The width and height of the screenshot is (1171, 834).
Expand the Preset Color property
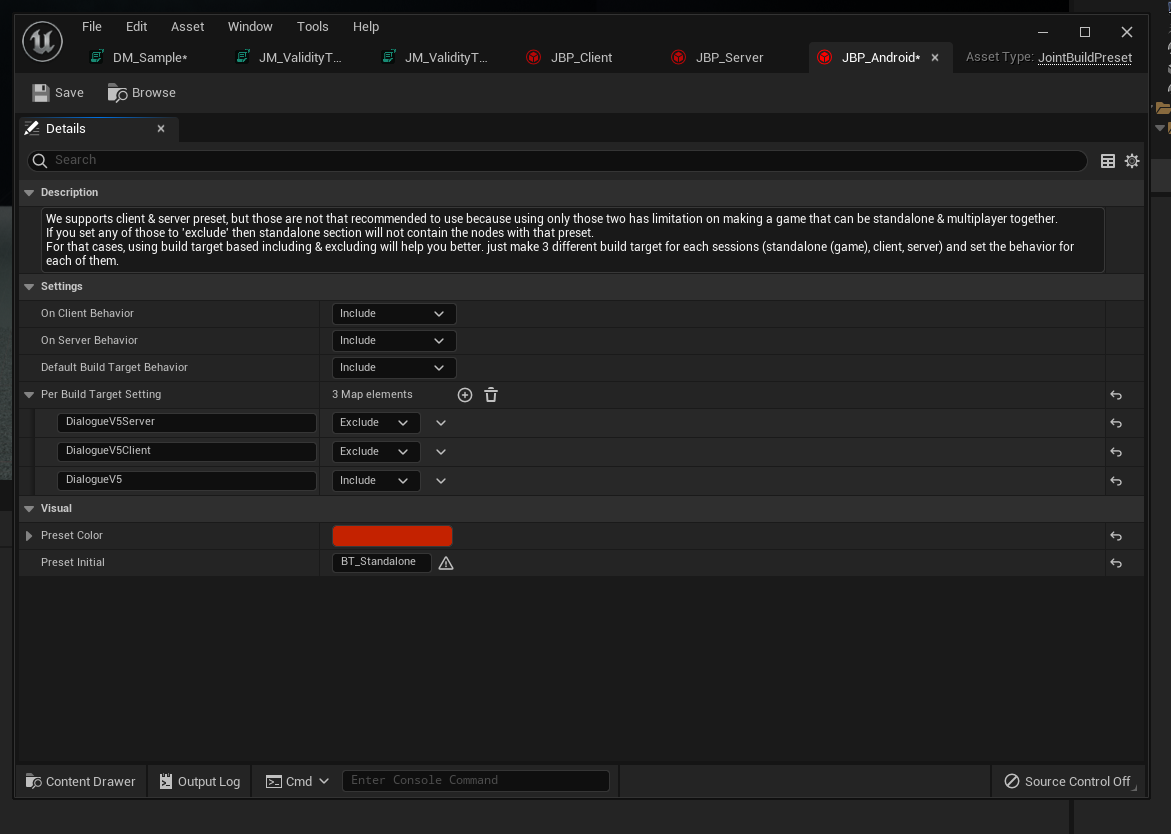[x=29, y=536]
